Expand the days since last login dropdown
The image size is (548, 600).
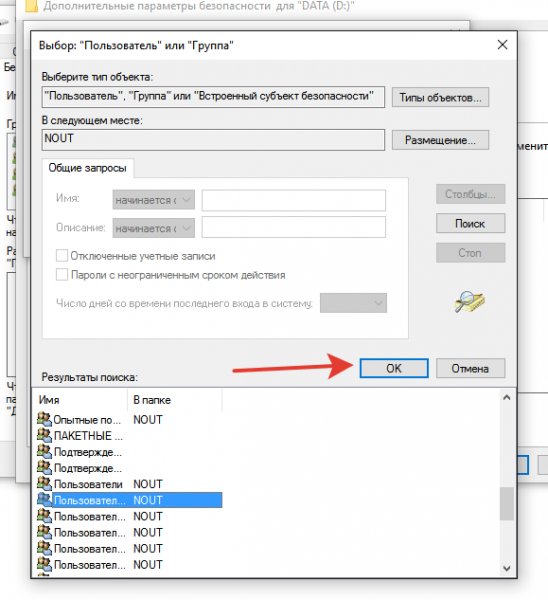tap(353, 303)
